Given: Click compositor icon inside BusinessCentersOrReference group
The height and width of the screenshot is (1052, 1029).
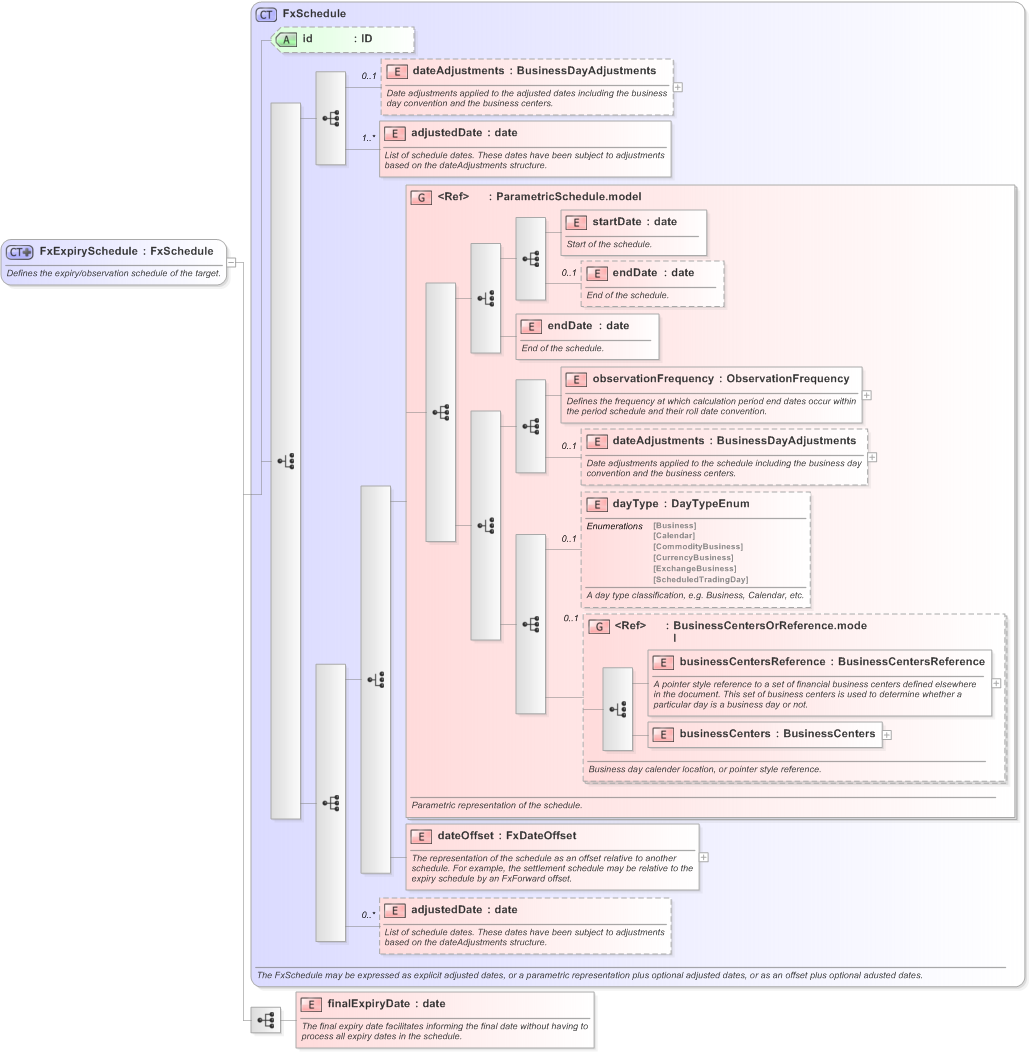Looking at the screenshot, I should click(617, 709).
